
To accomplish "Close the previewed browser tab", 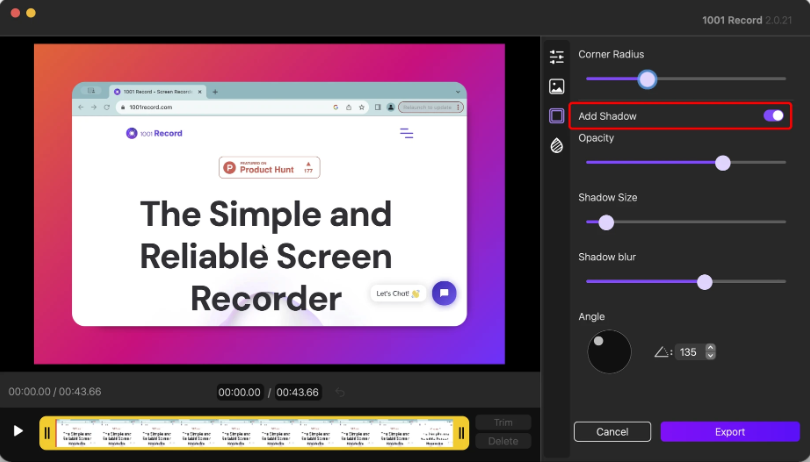I will 199,92.
